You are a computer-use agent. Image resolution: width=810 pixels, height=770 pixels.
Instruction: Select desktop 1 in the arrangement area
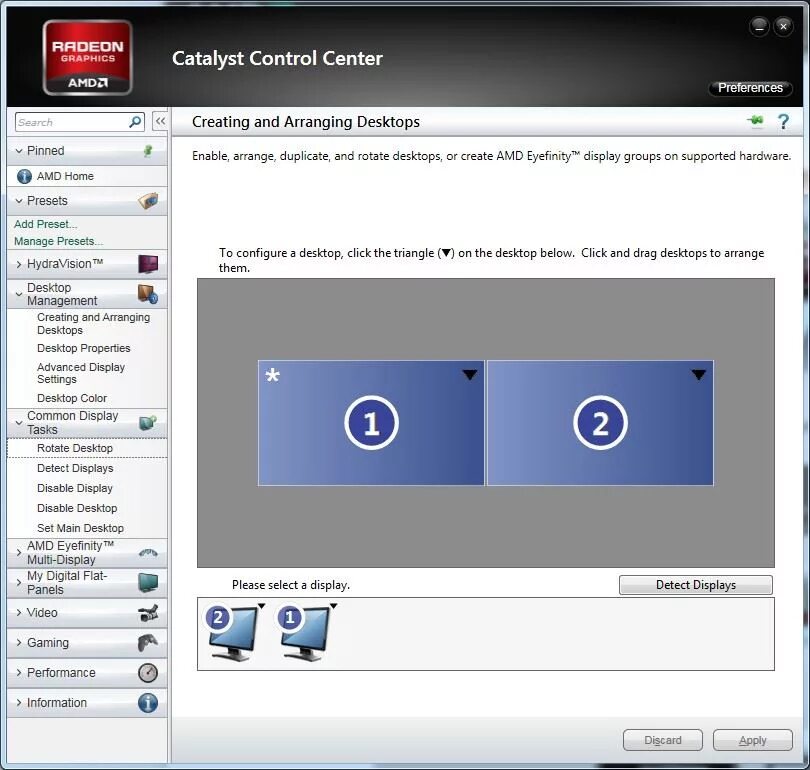371,423
